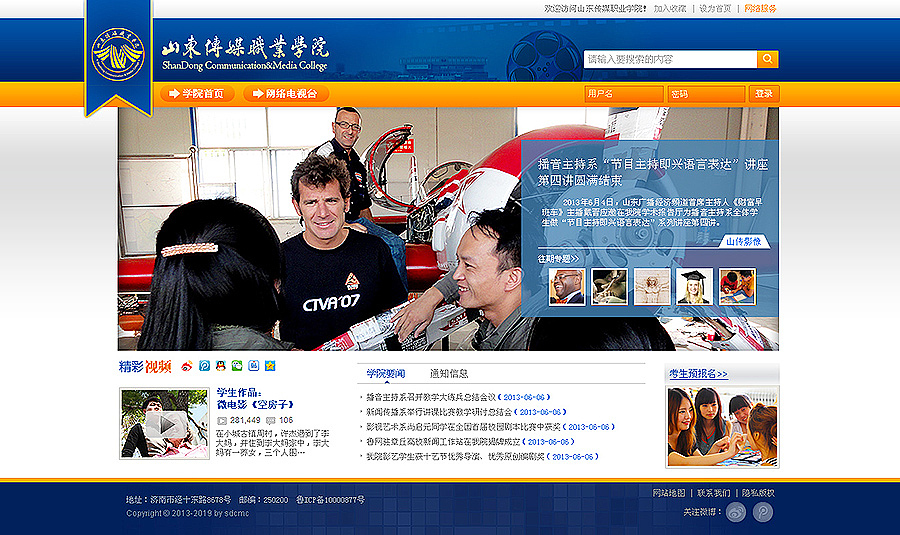Select graduate with cap topic thumbnail
The height and width of the screenshot is (535, 900).
pos(695,286)
